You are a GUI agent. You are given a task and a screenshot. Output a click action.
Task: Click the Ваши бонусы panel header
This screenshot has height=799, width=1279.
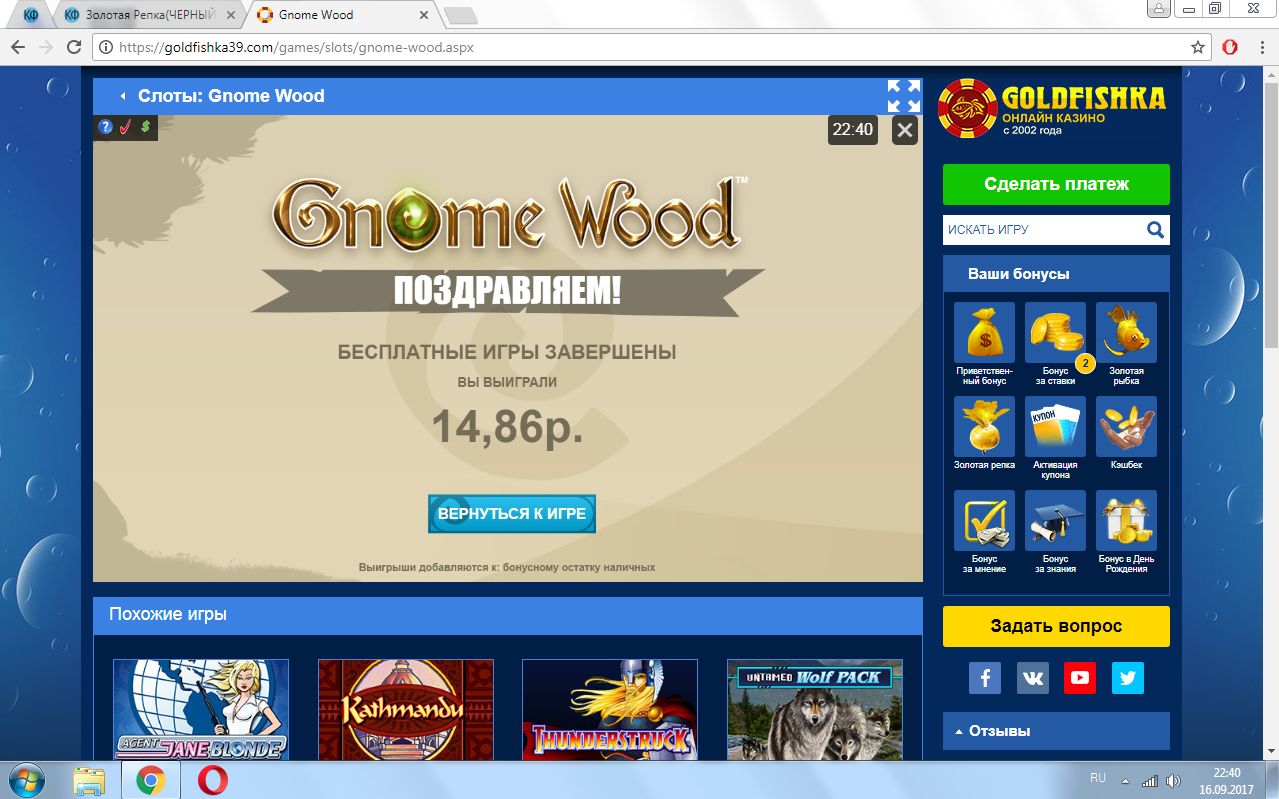[1056, 274]
